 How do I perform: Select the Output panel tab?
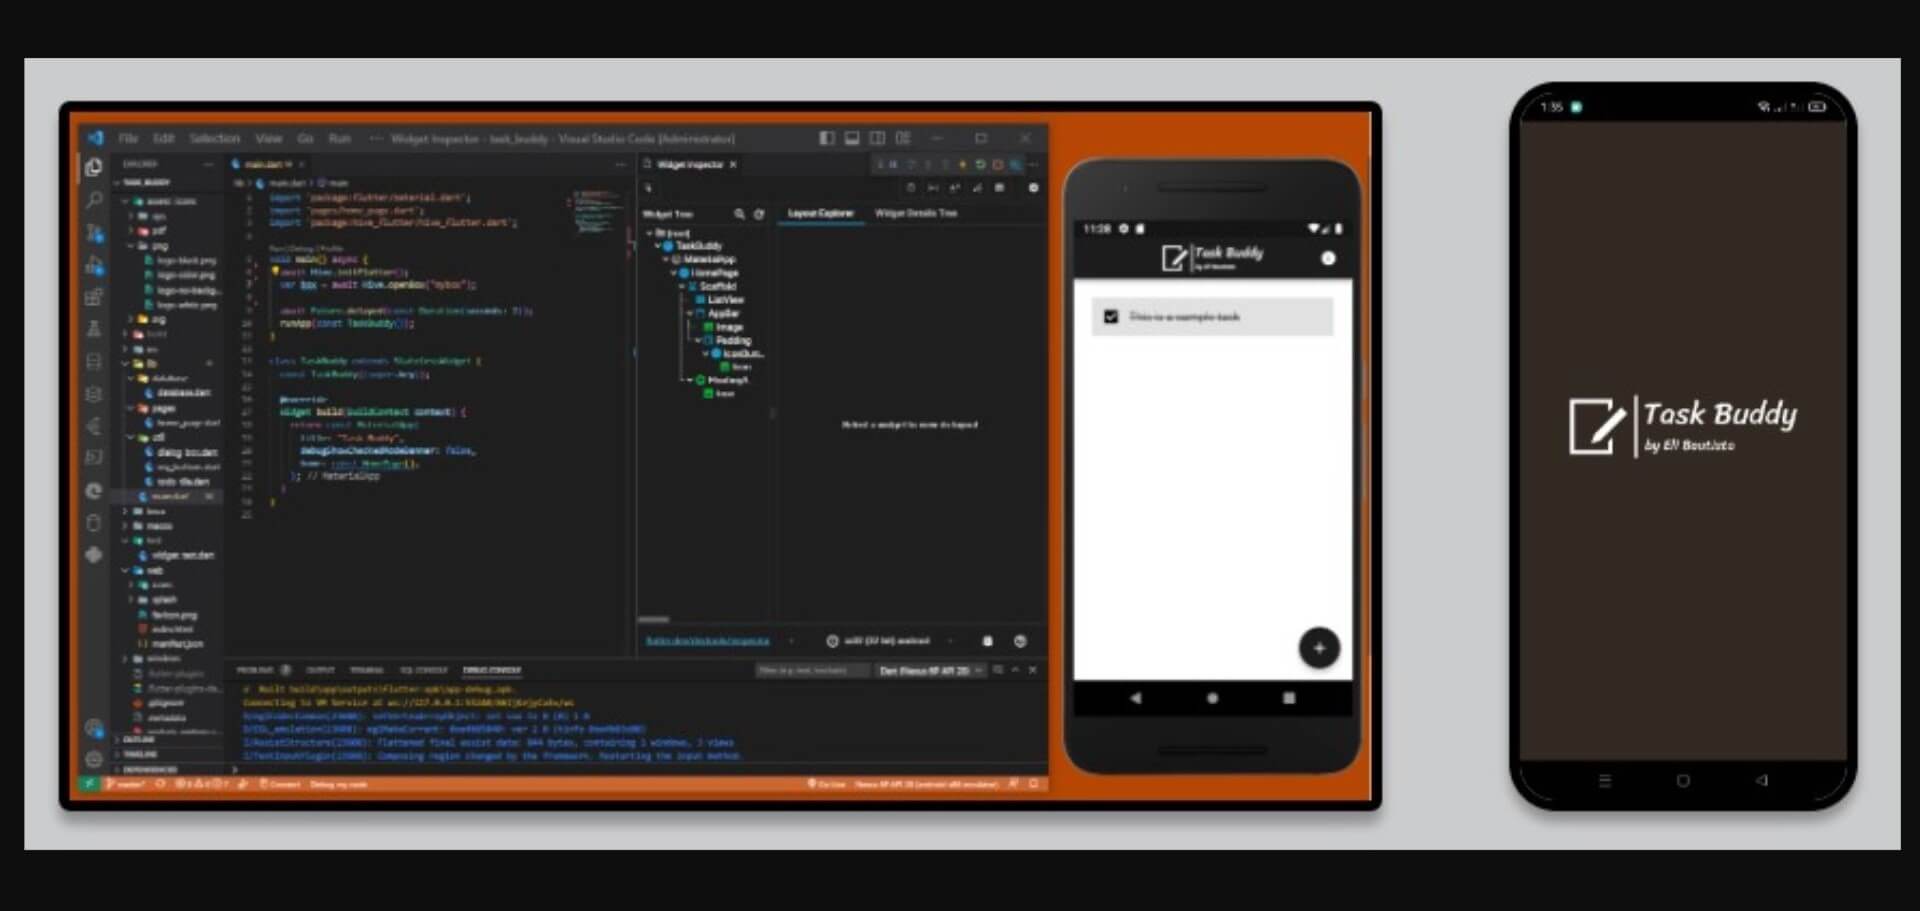click(320, 670)
